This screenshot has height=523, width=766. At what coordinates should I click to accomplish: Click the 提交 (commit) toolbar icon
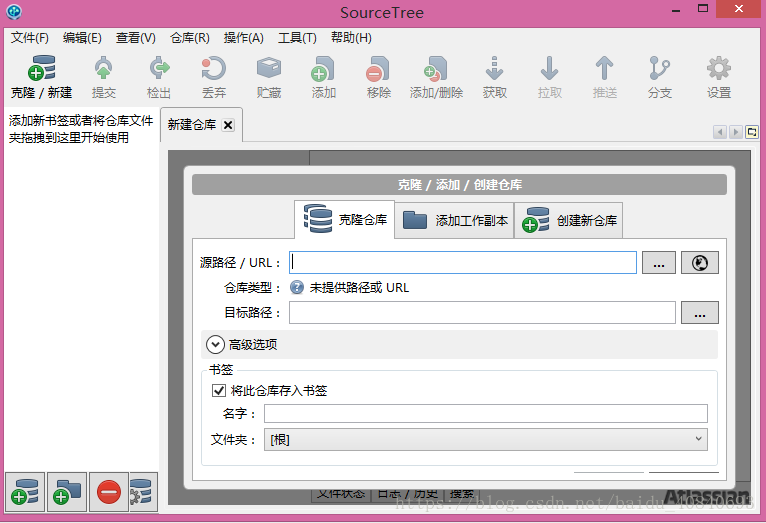tap(104, 68)
